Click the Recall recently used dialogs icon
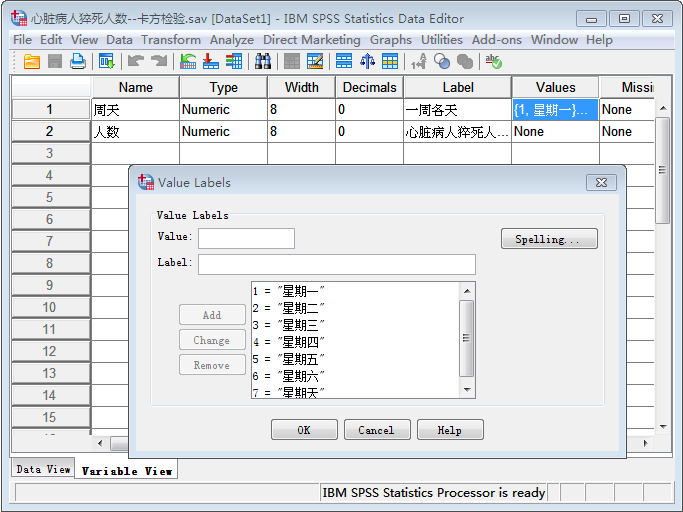The width and height of the screenshot is (683, 512). [107, 62]
